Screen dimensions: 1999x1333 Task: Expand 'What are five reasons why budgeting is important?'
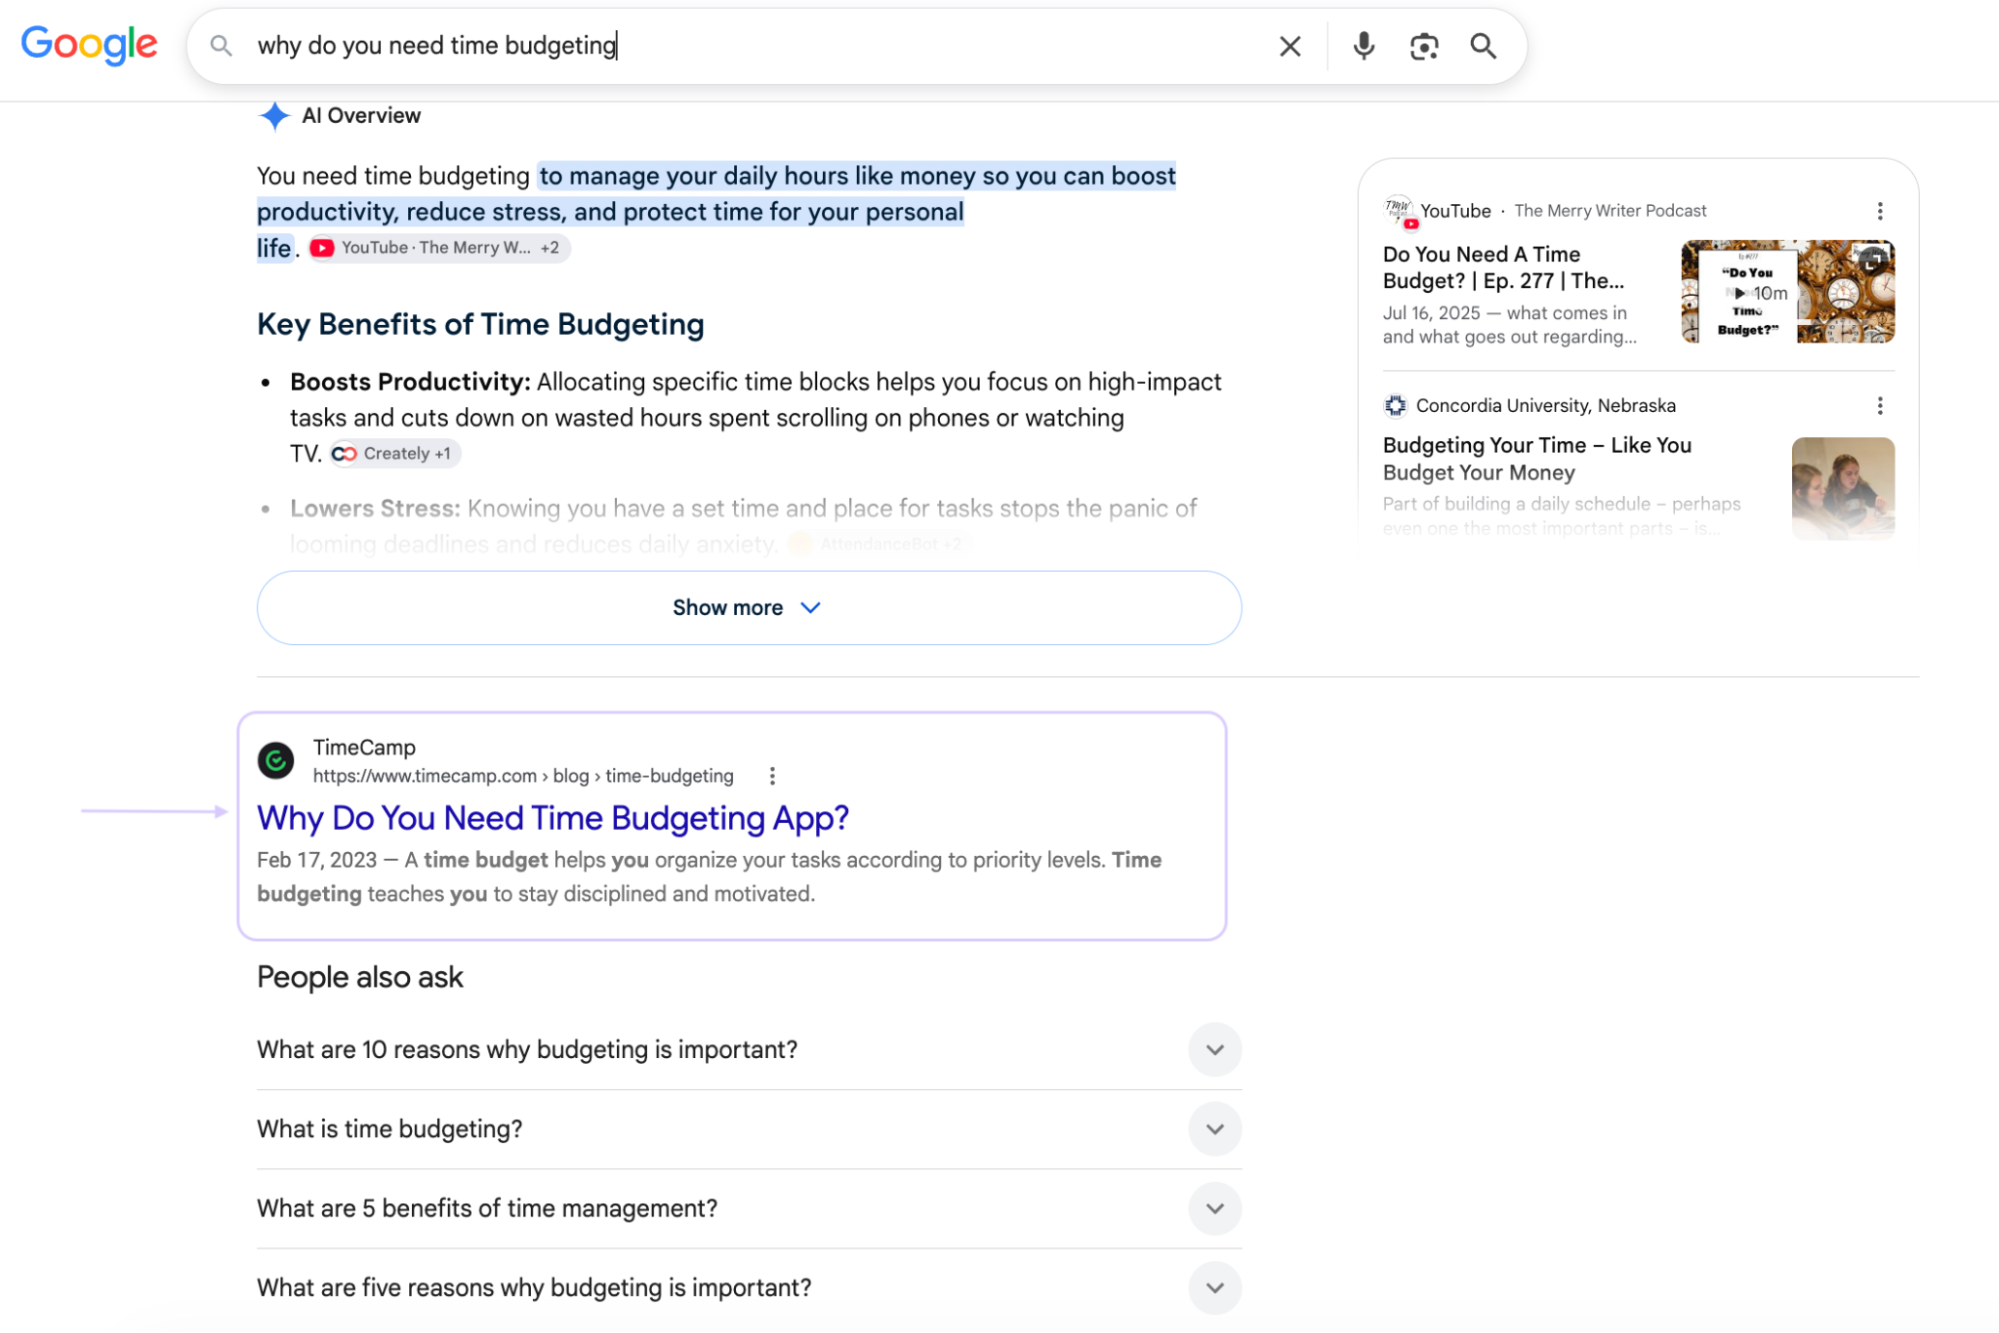point(749,1288)
